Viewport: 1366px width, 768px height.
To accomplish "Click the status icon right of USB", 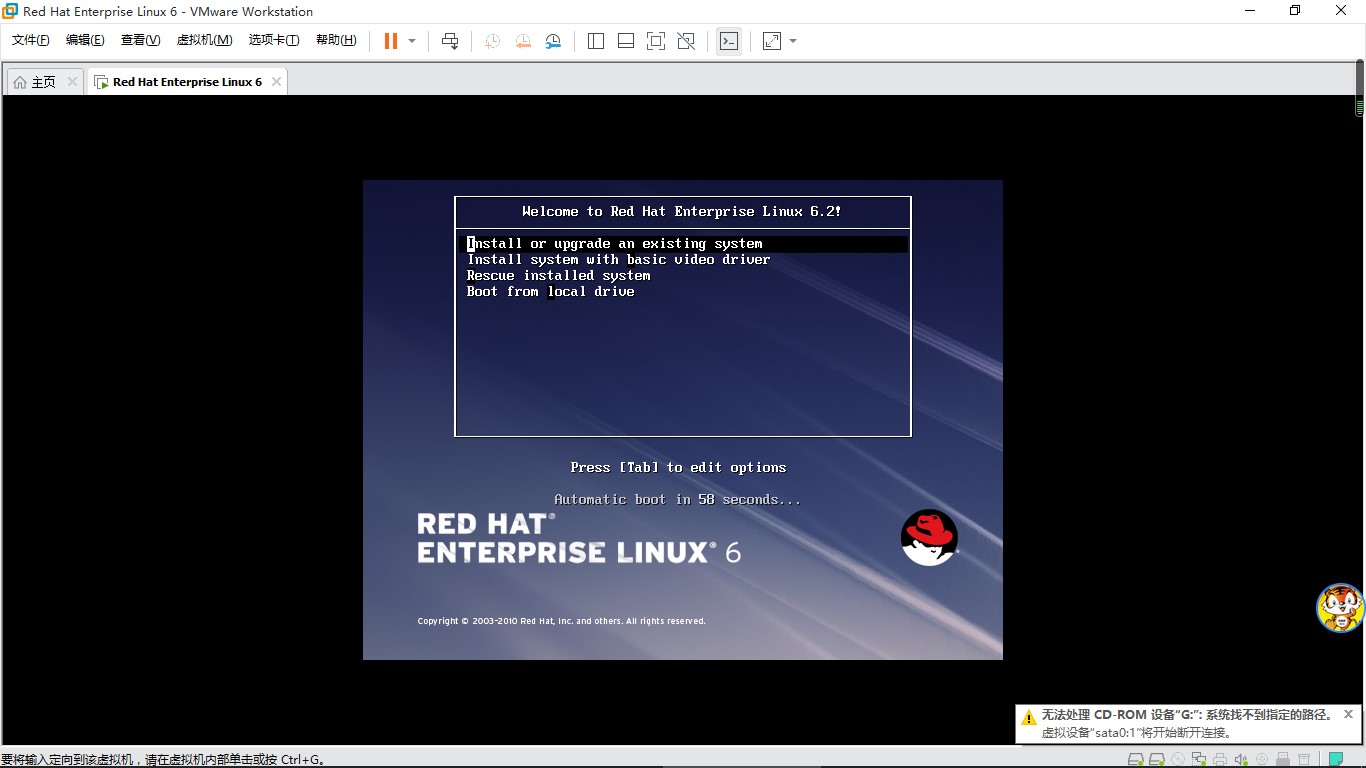I will 1304,759.
